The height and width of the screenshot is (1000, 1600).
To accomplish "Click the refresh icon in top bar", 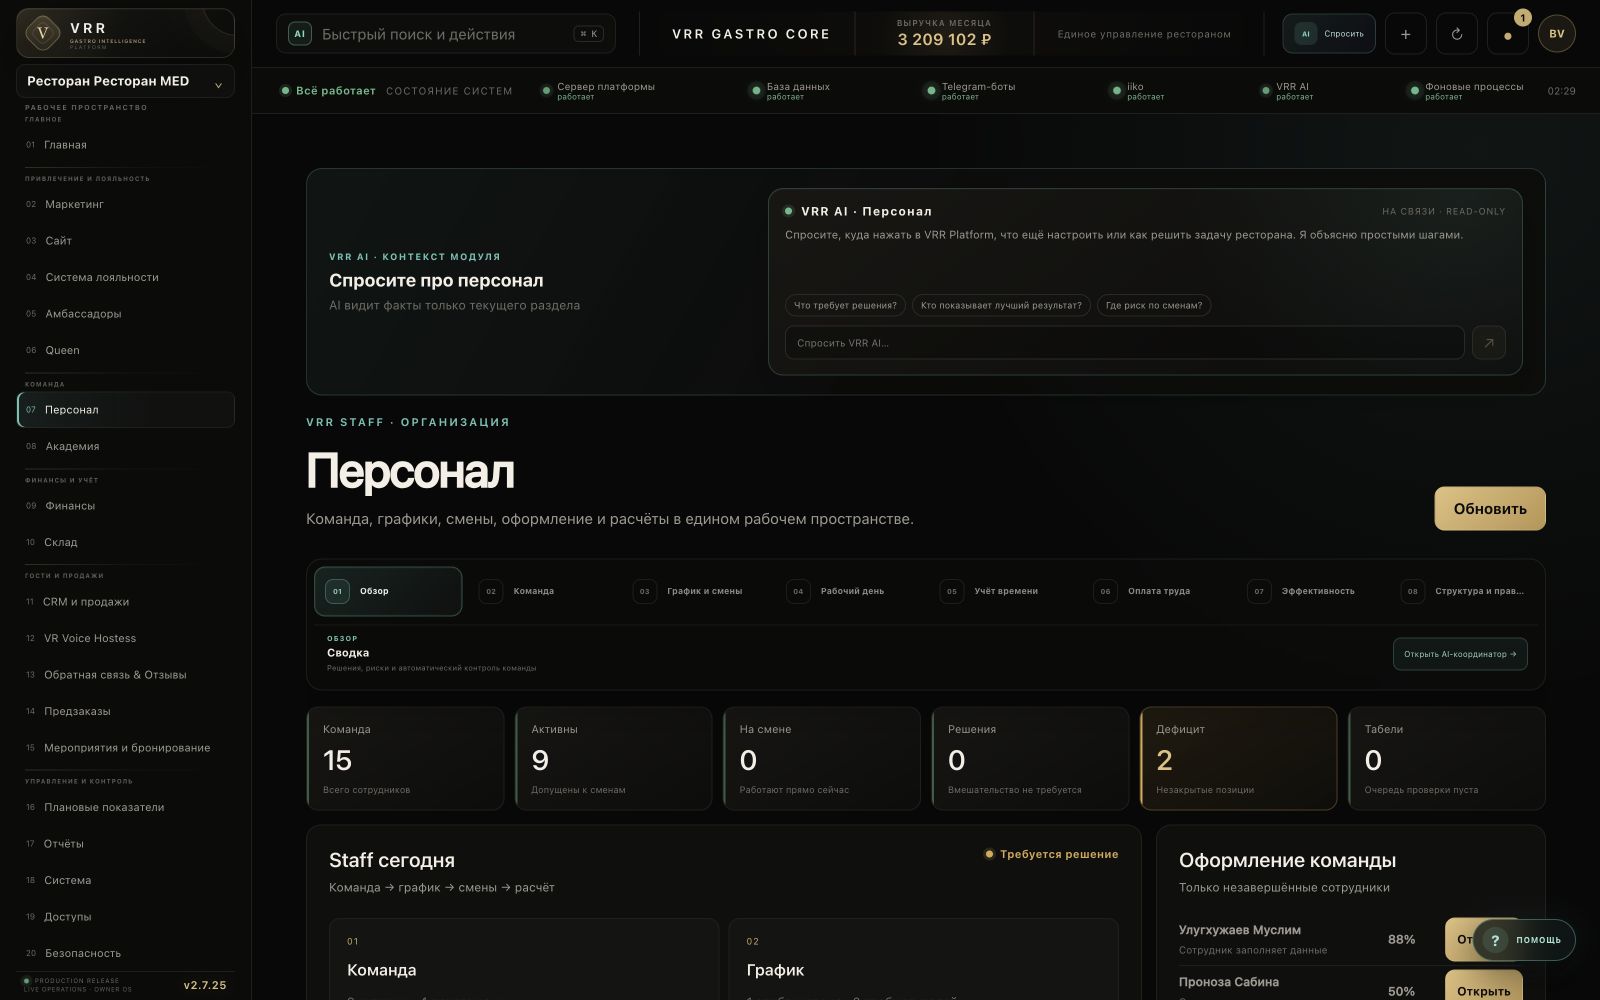I will coord(1456,34).
